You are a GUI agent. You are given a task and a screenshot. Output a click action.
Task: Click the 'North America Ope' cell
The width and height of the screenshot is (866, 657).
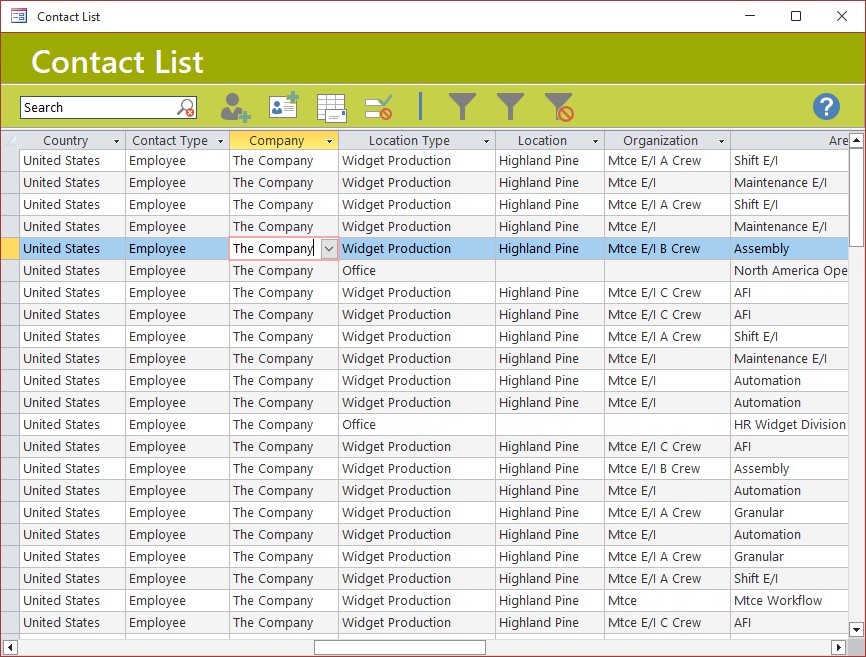790,271
